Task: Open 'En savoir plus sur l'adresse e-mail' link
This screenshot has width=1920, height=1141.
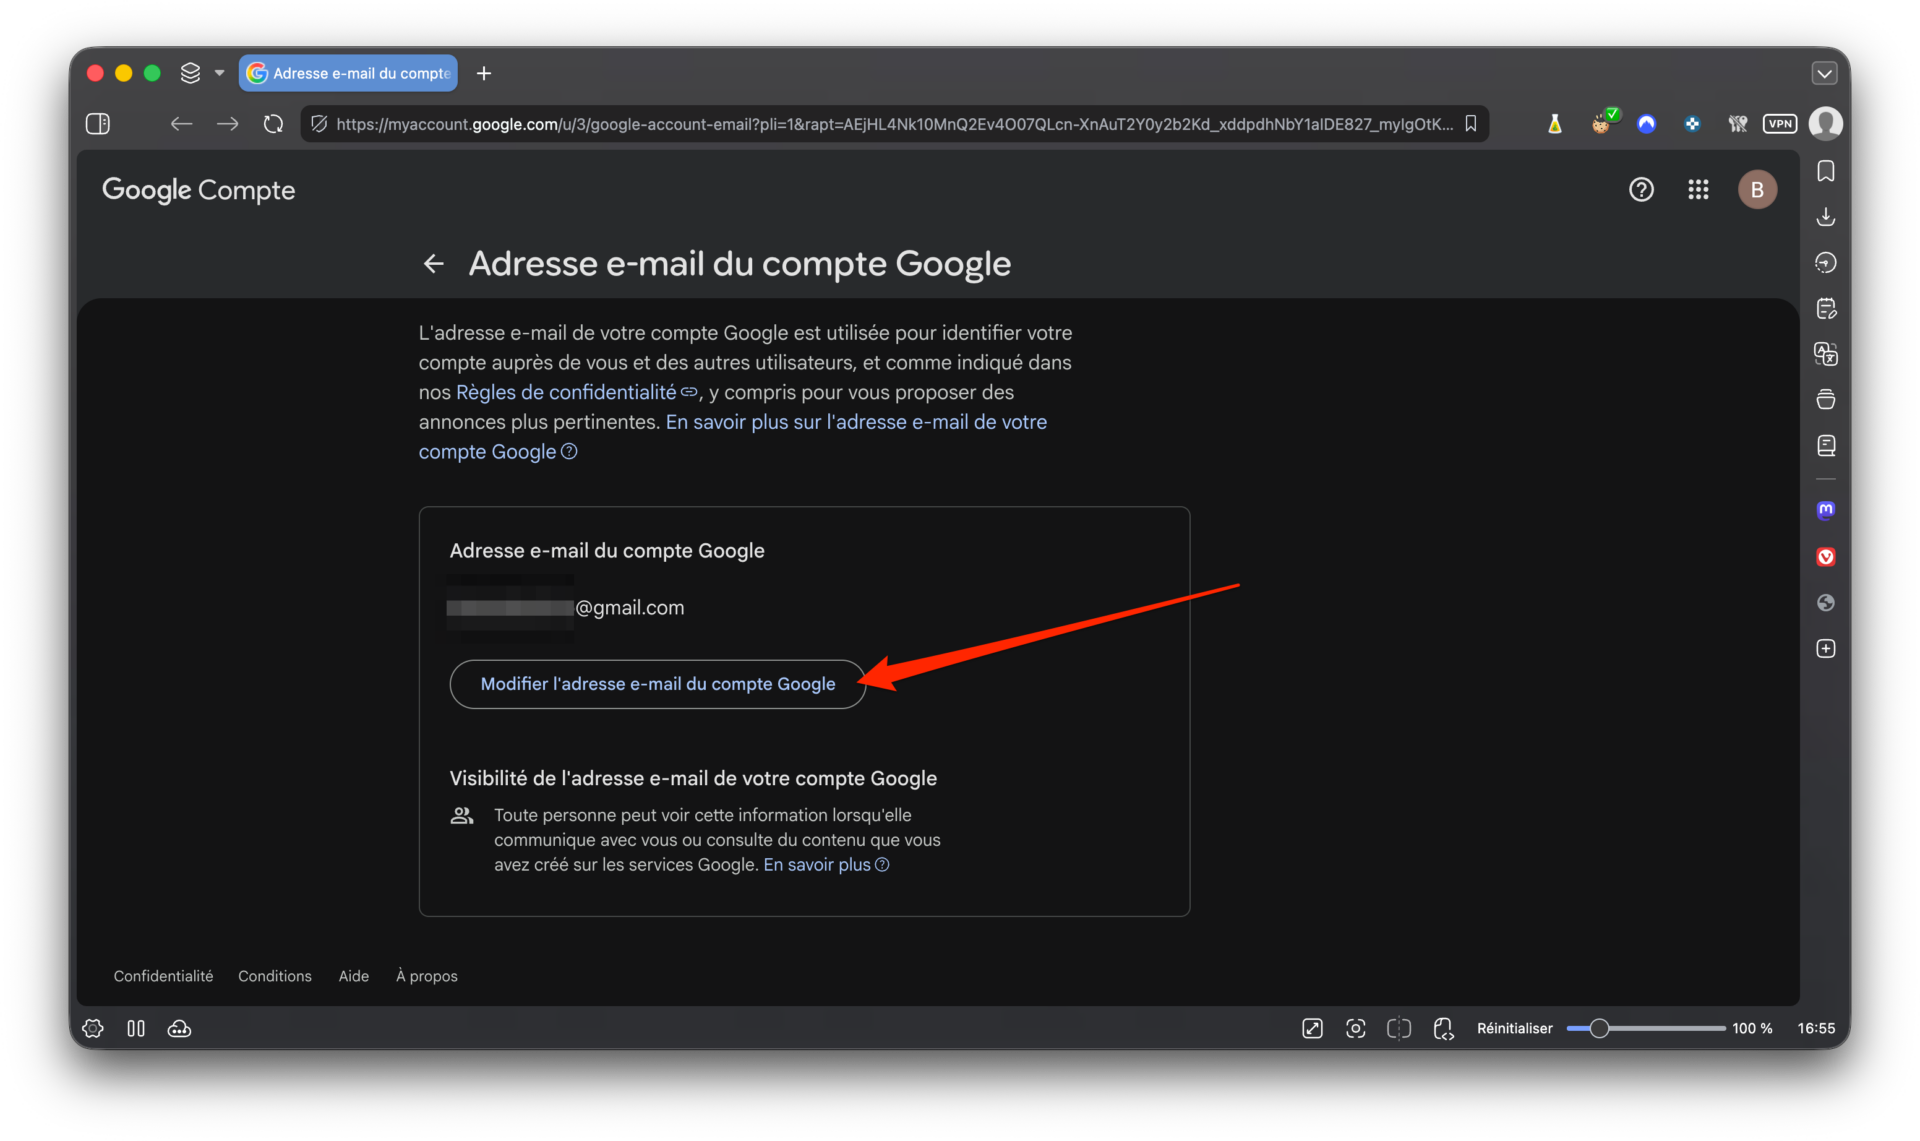Action: (x=733, y=437)
